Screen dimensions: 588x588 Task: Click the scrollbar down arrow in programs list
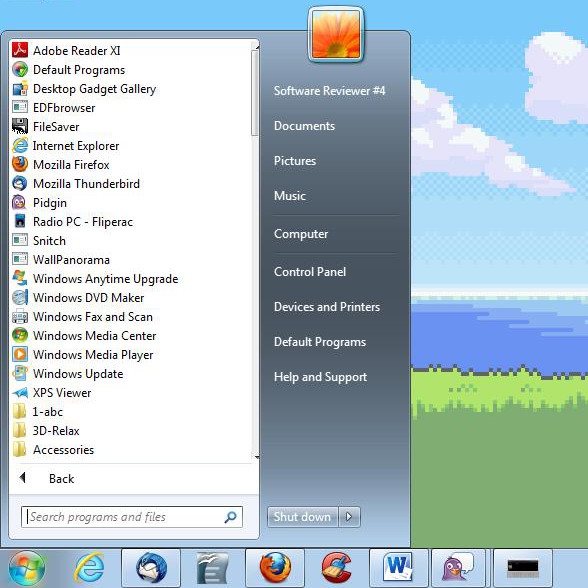point(256,457)
